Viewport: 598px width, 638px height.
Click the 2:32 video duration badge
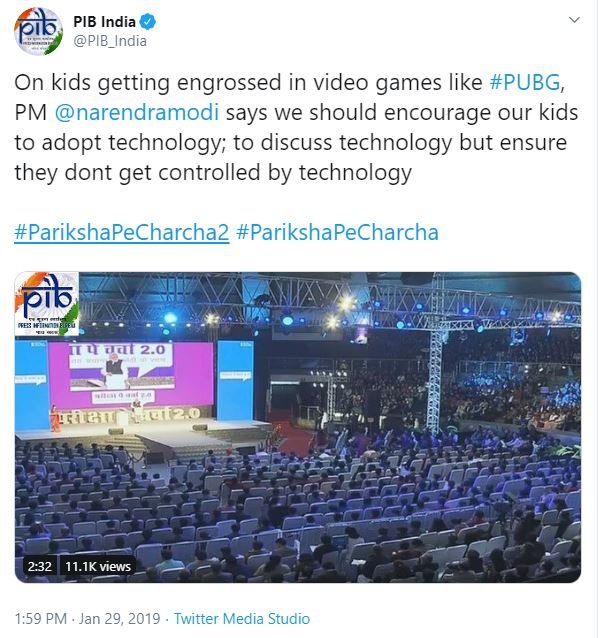point(39,566)
